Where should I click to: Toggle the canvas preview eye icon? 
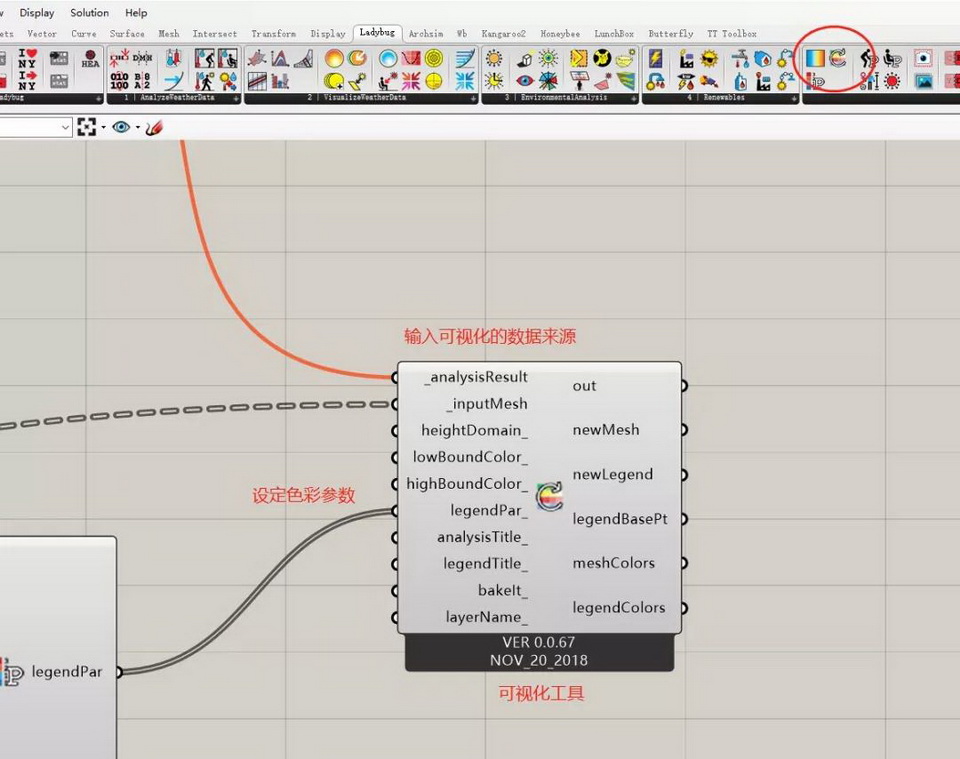coord(121,127)
